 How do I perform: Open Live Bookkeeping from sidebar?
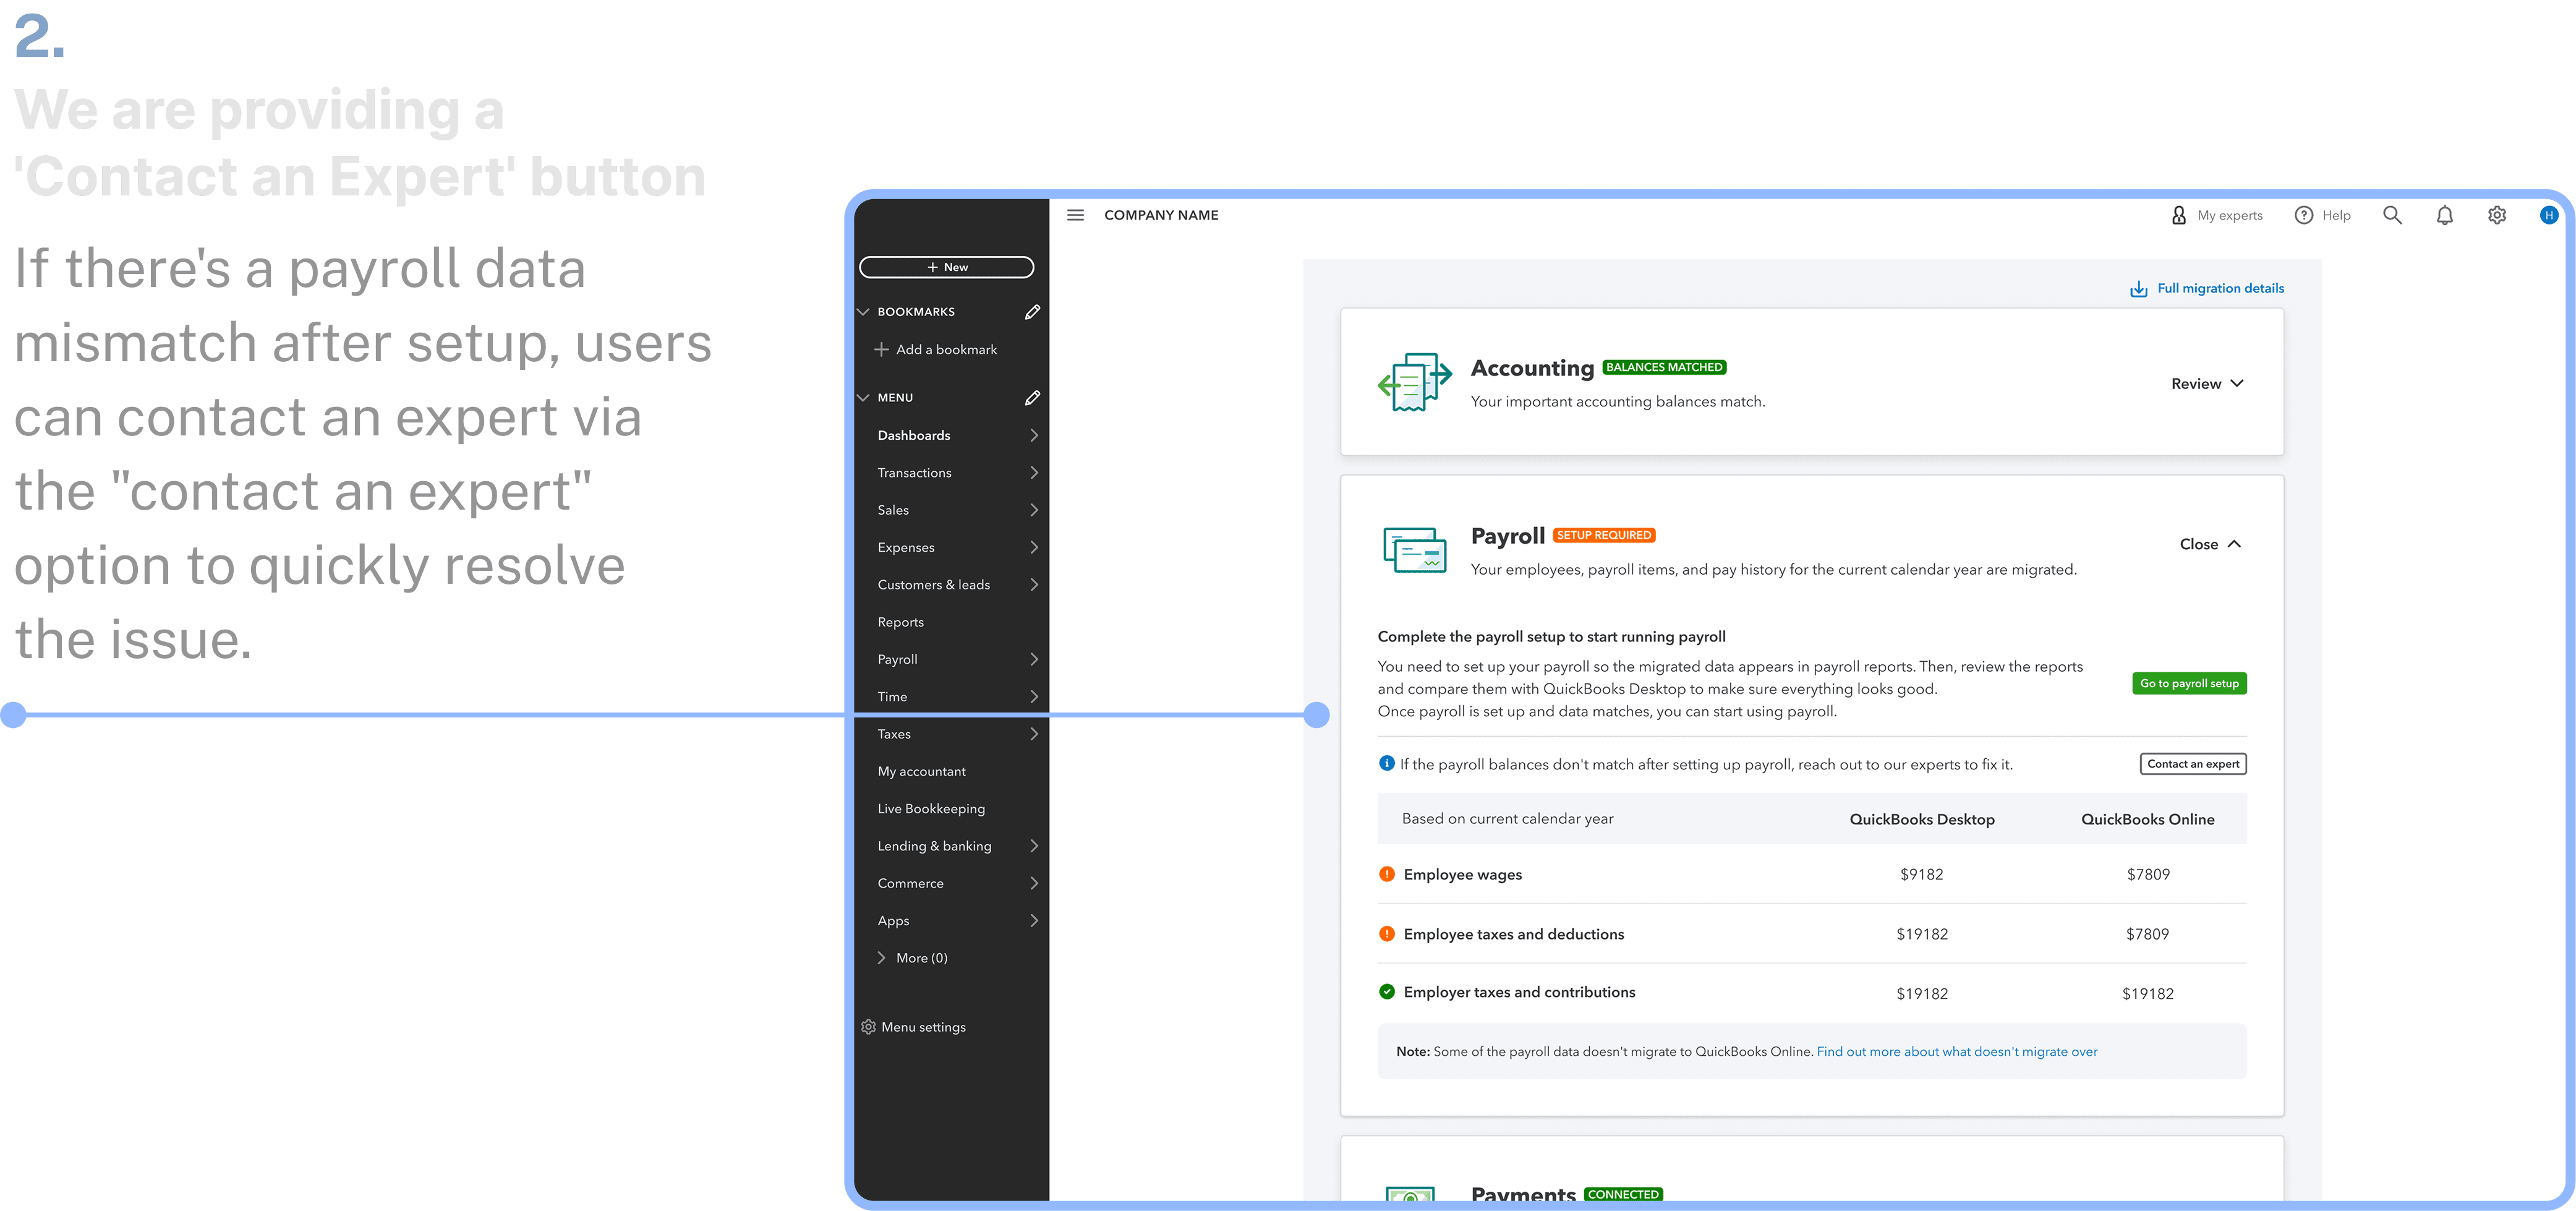click(x=930, y=809)
